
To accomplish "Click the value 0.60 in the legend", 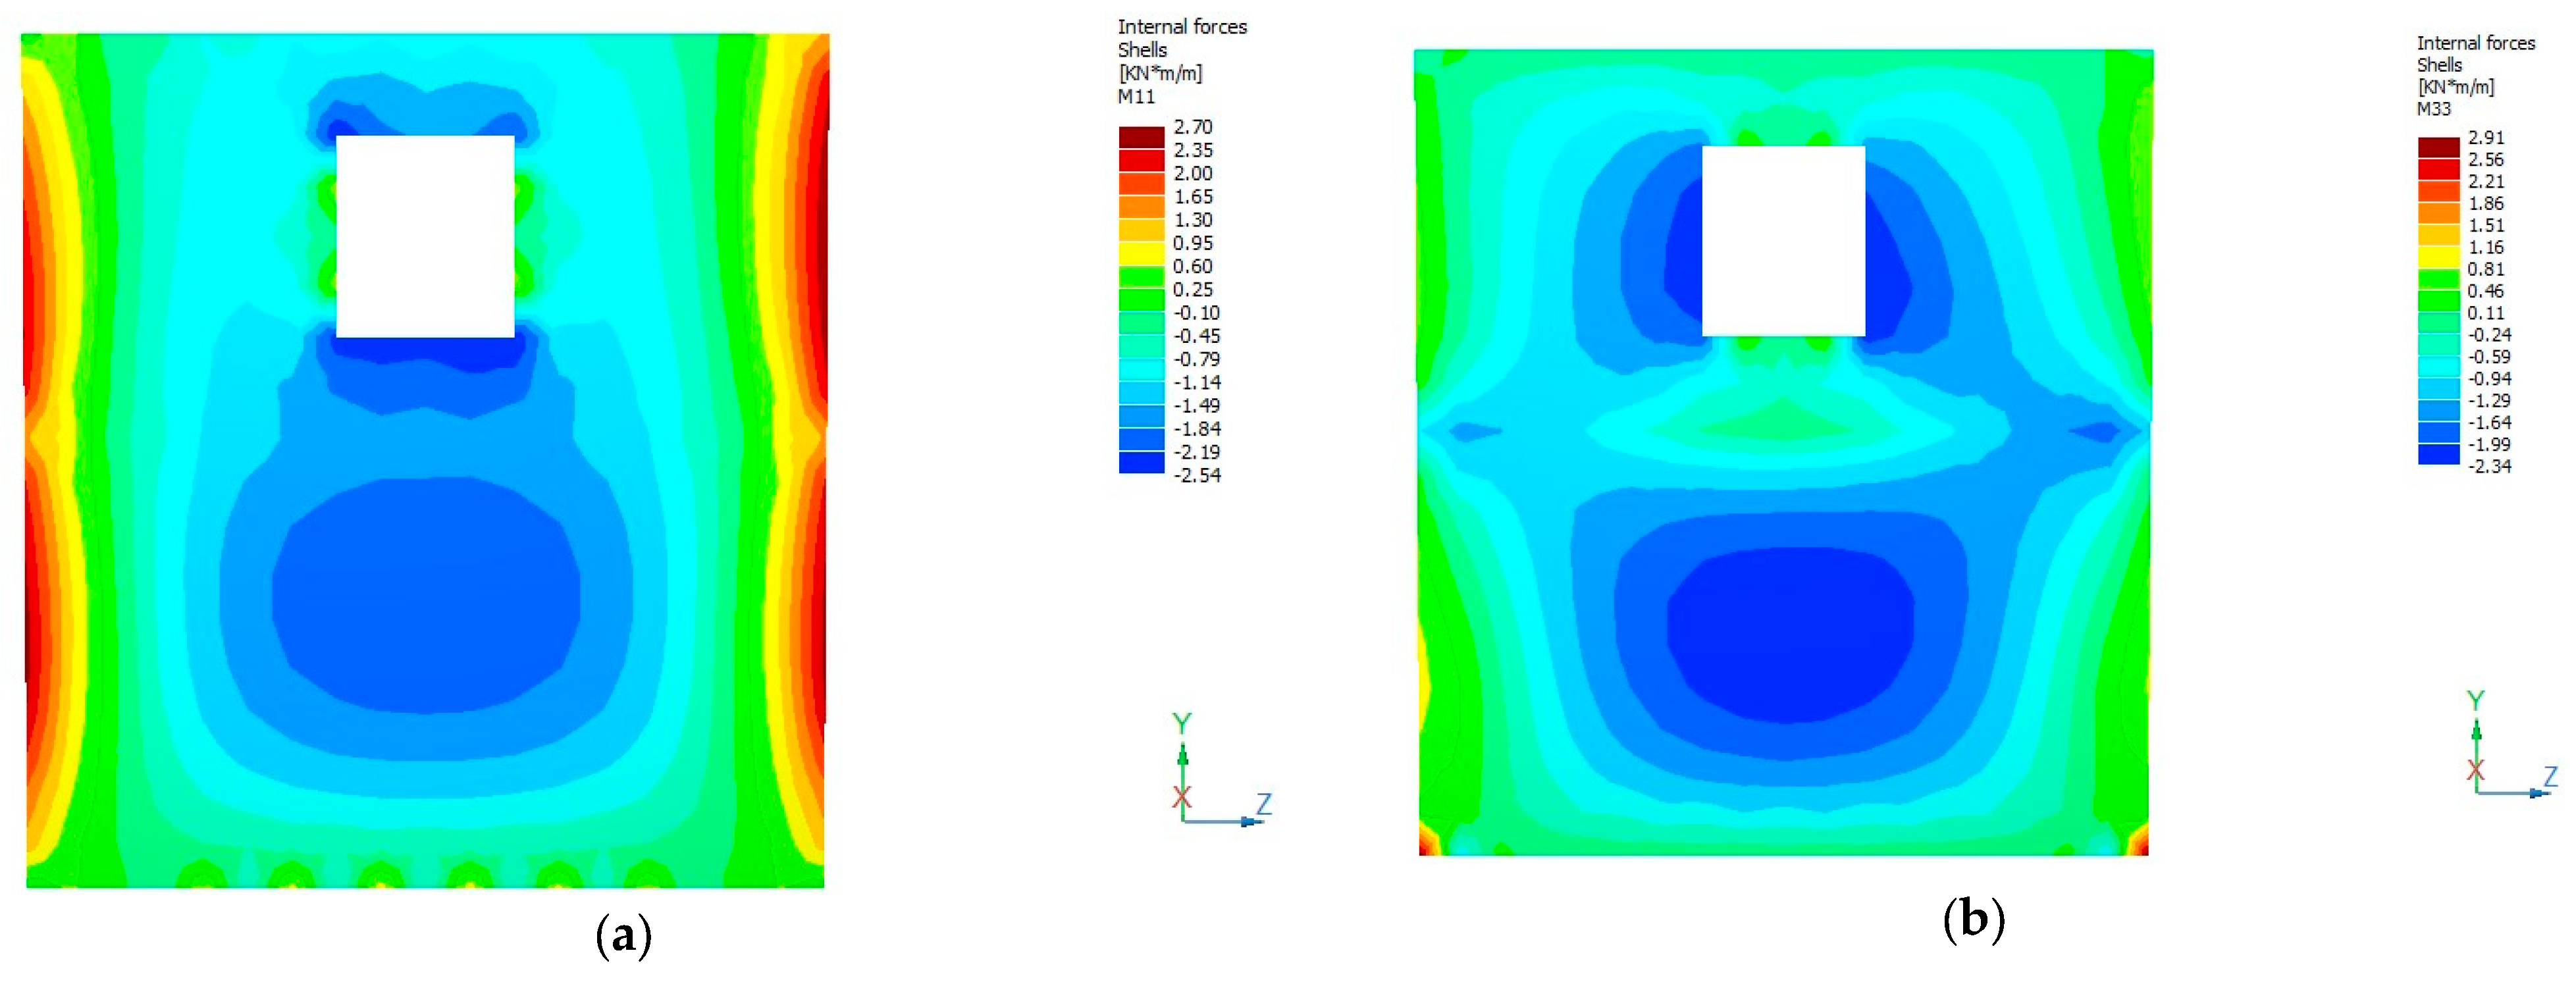I will pos(1193,266).
